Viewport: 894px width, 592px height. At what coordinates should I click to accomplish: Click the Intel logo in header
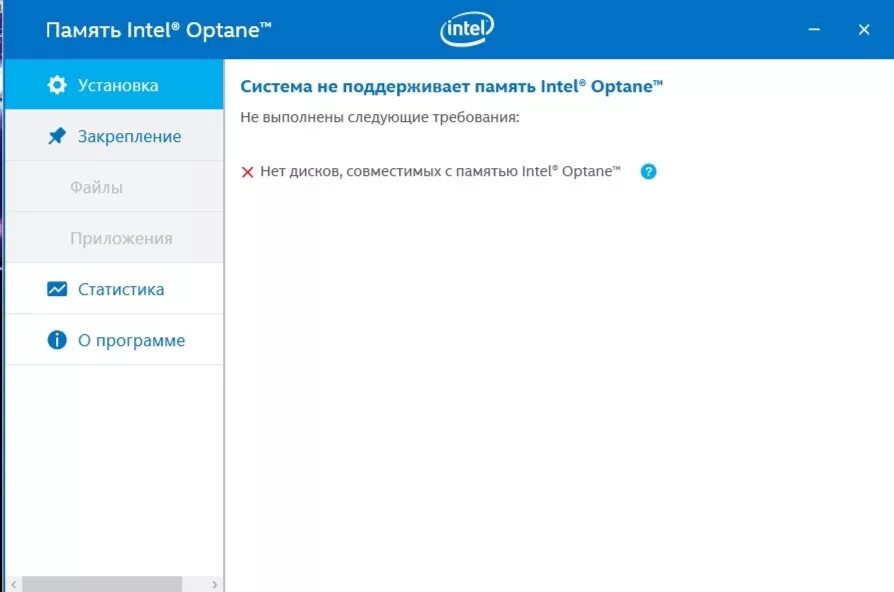467,29
